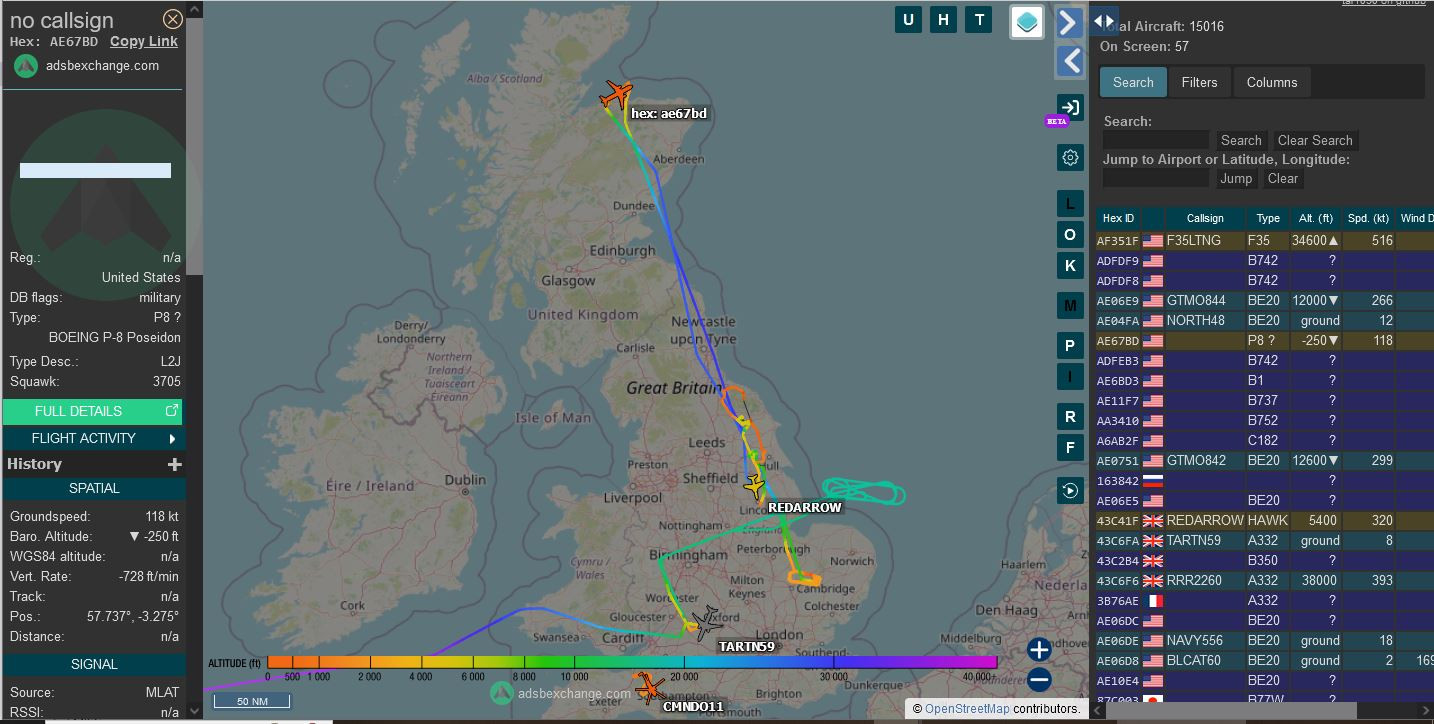Click the REDARROW aircraft icon on map
1434x724 pixels.
pyautogui.click(x=755, y=487)
